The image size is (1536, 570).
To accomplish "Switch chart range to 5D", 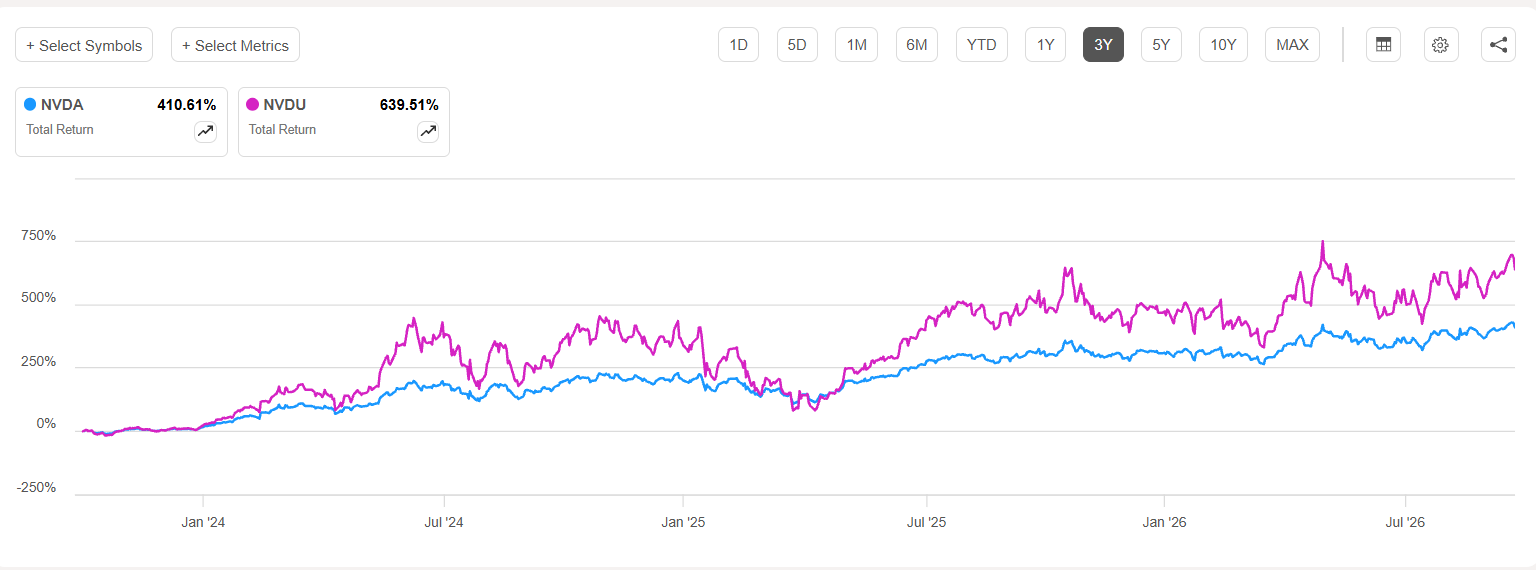I will pyautogui.click(x=797, y=45).
